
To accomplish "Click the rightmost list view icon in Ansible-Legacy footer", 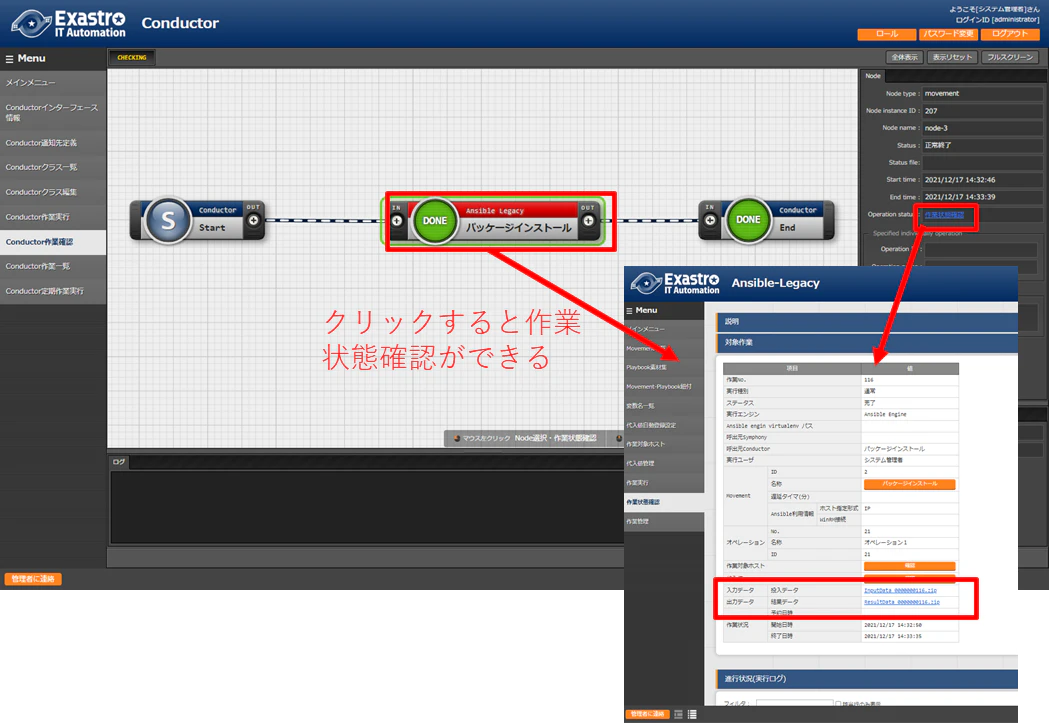I will pyautogui.click(x=692, y=715).
